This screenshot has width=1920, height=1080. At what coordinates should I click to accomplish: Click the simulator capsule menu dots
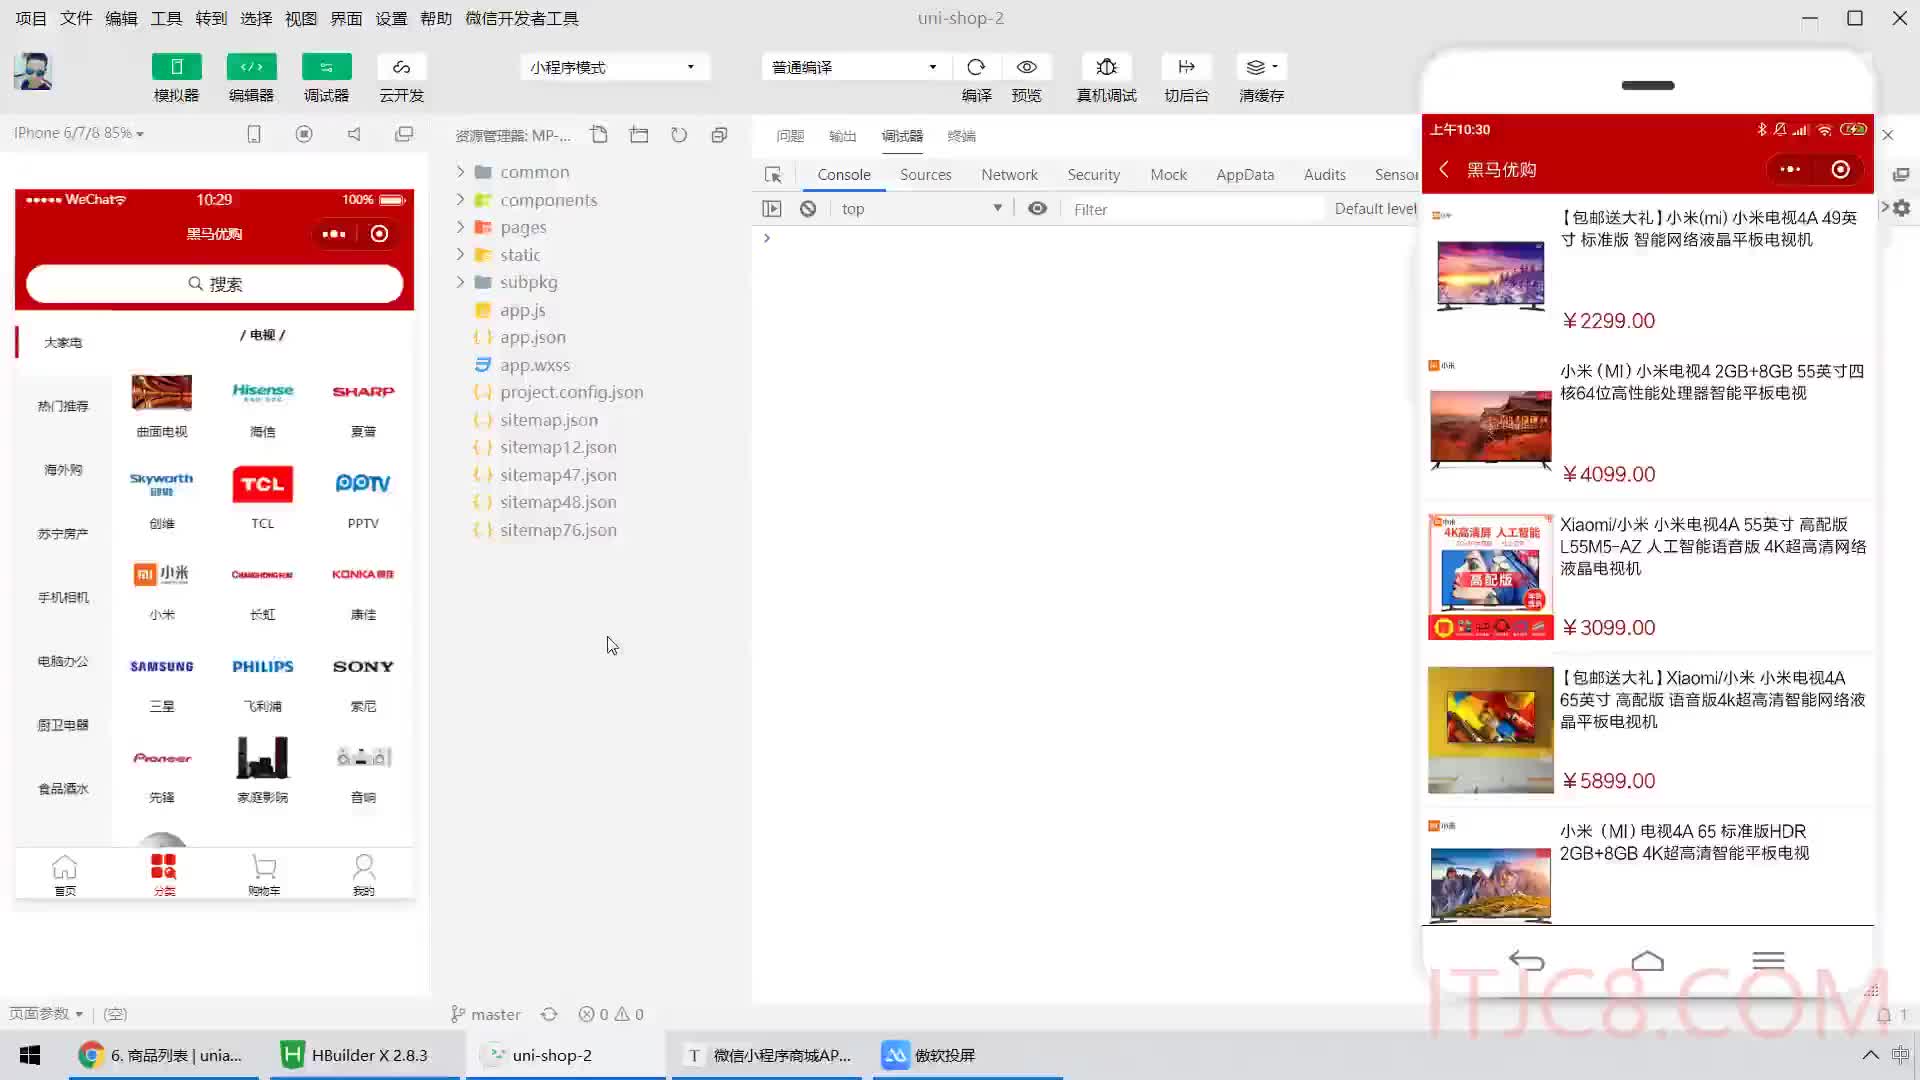334,234
